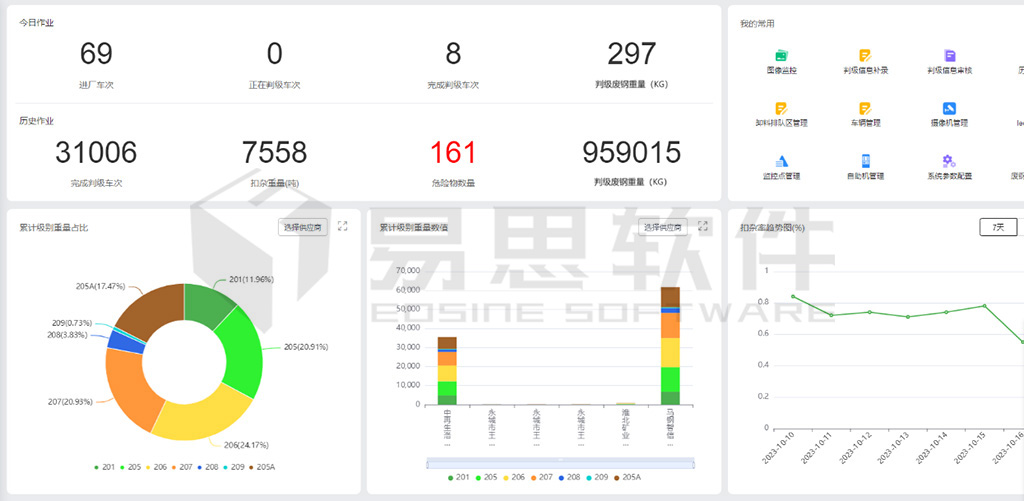Toggle 205A series in bar chart legend
The image size is (1024, 501).
tap(625, 478)
